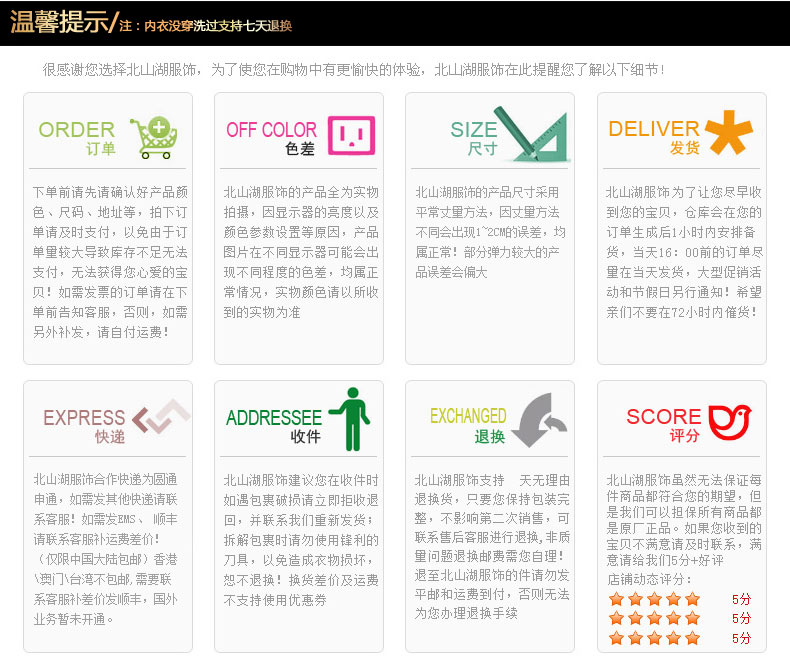Click the addressee paragraph starting 北山湖服饰建议您在收件时

[x=301, y=540]
